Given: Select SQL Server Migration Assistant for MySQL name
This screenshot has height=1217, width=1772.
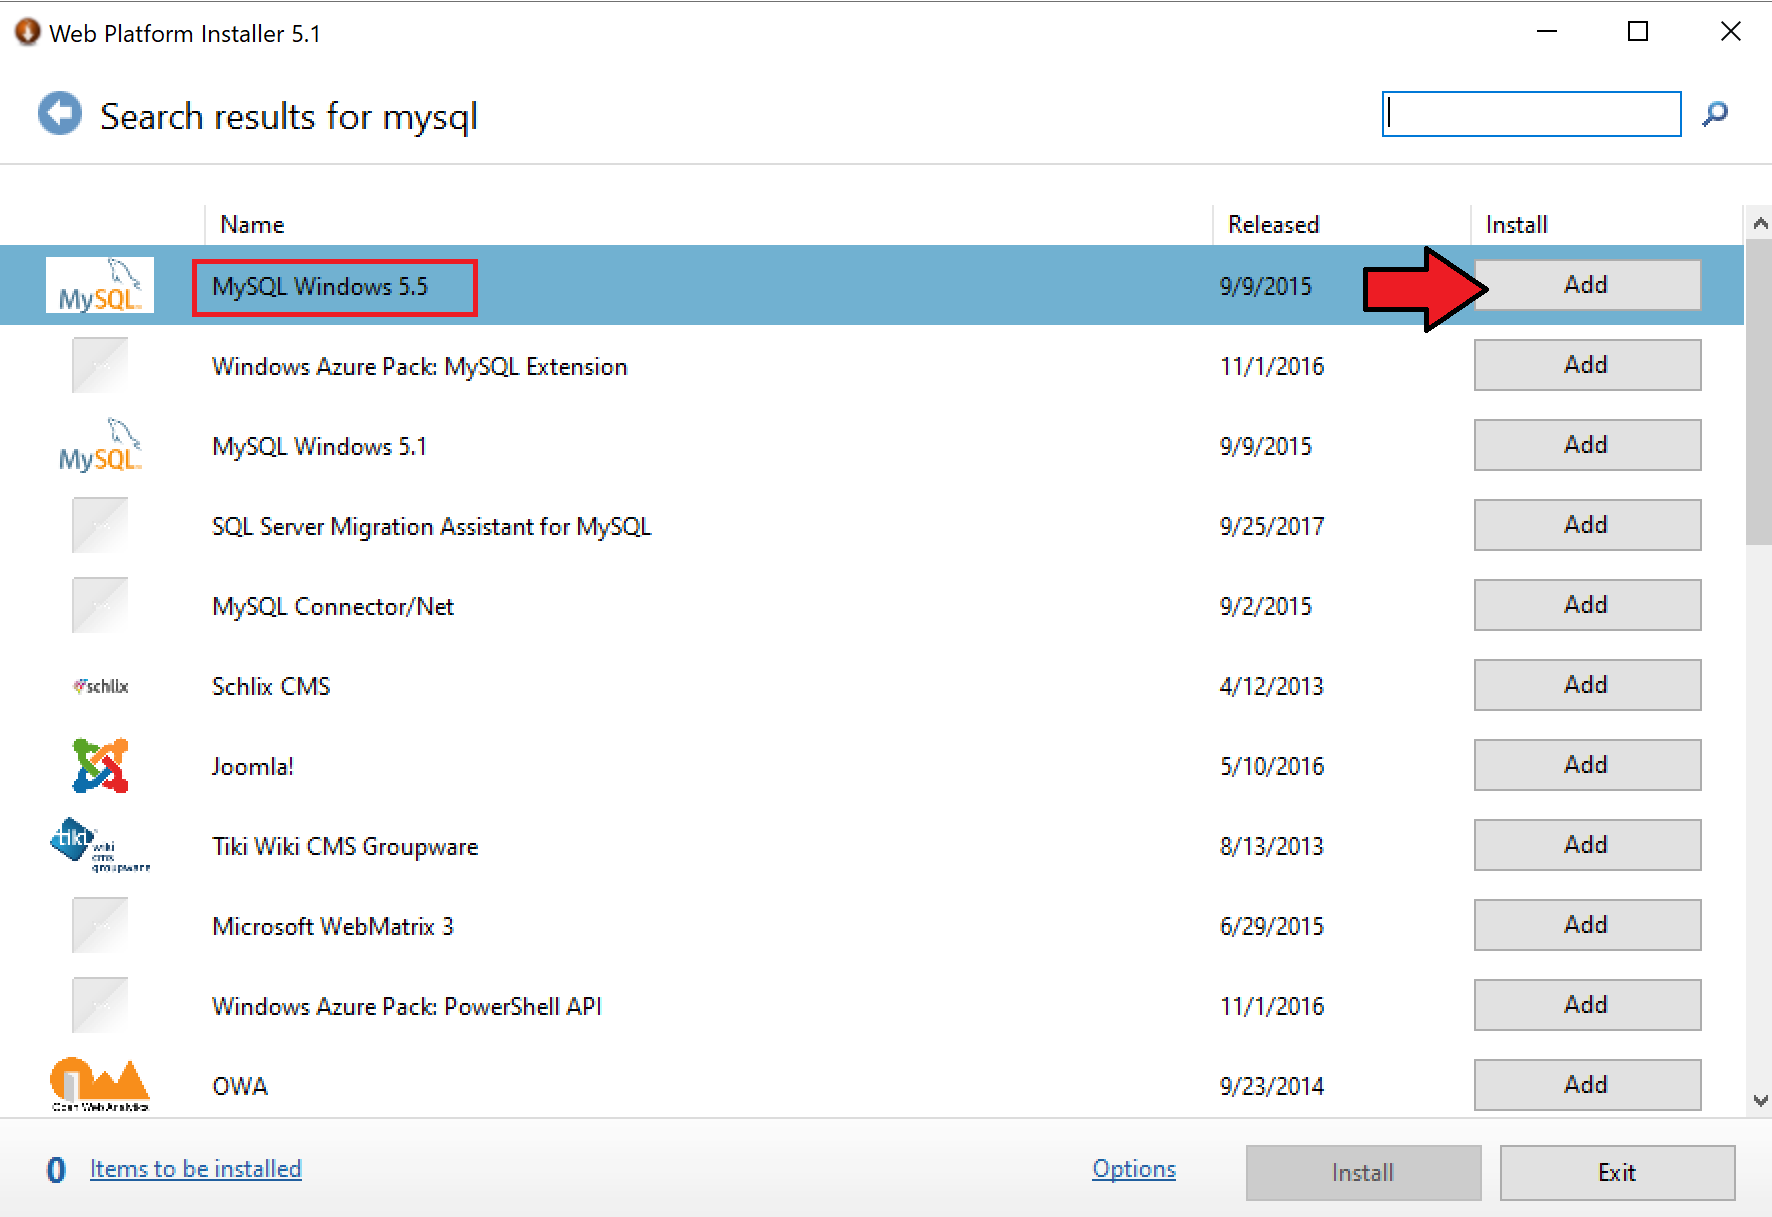Looking at the screenshot, I should (x=432, y=527).
